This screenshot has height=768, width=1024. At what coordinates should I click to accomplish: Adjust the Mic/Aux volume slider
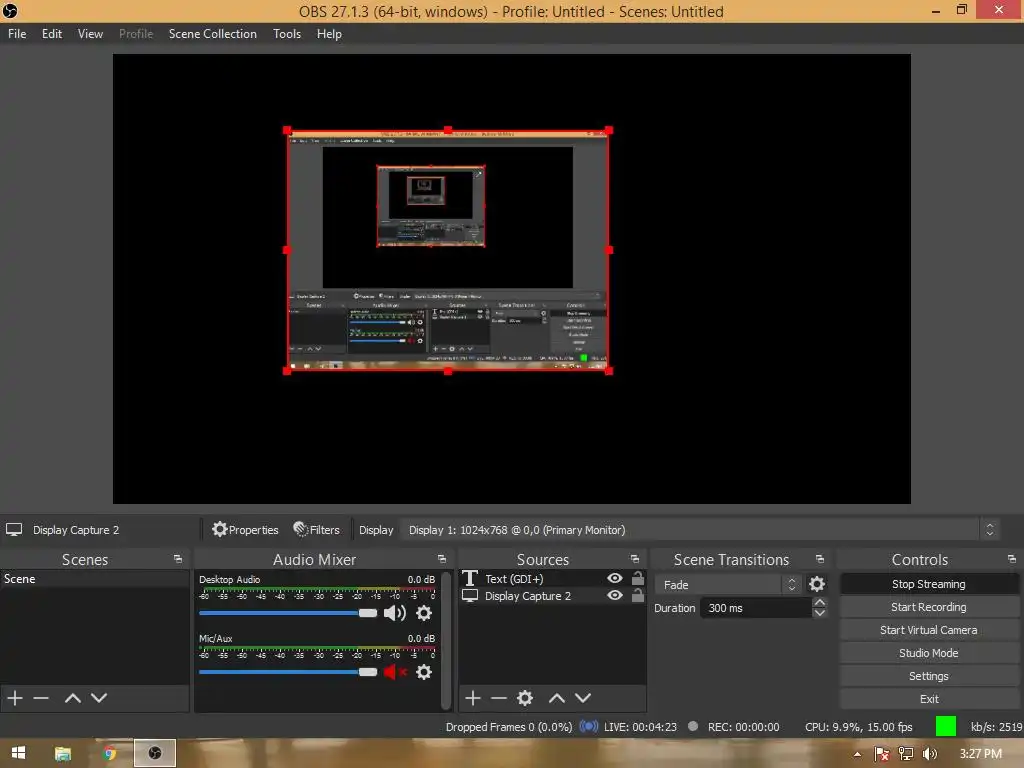tap(288, 672)
